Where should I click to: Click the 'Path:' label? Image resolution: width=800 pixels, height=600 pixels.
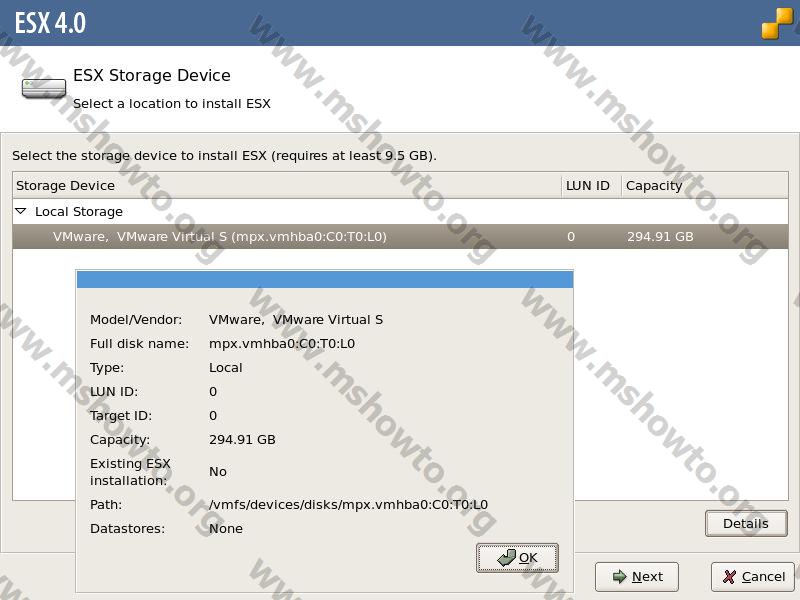pyautogui.click(x=106, y=505)
